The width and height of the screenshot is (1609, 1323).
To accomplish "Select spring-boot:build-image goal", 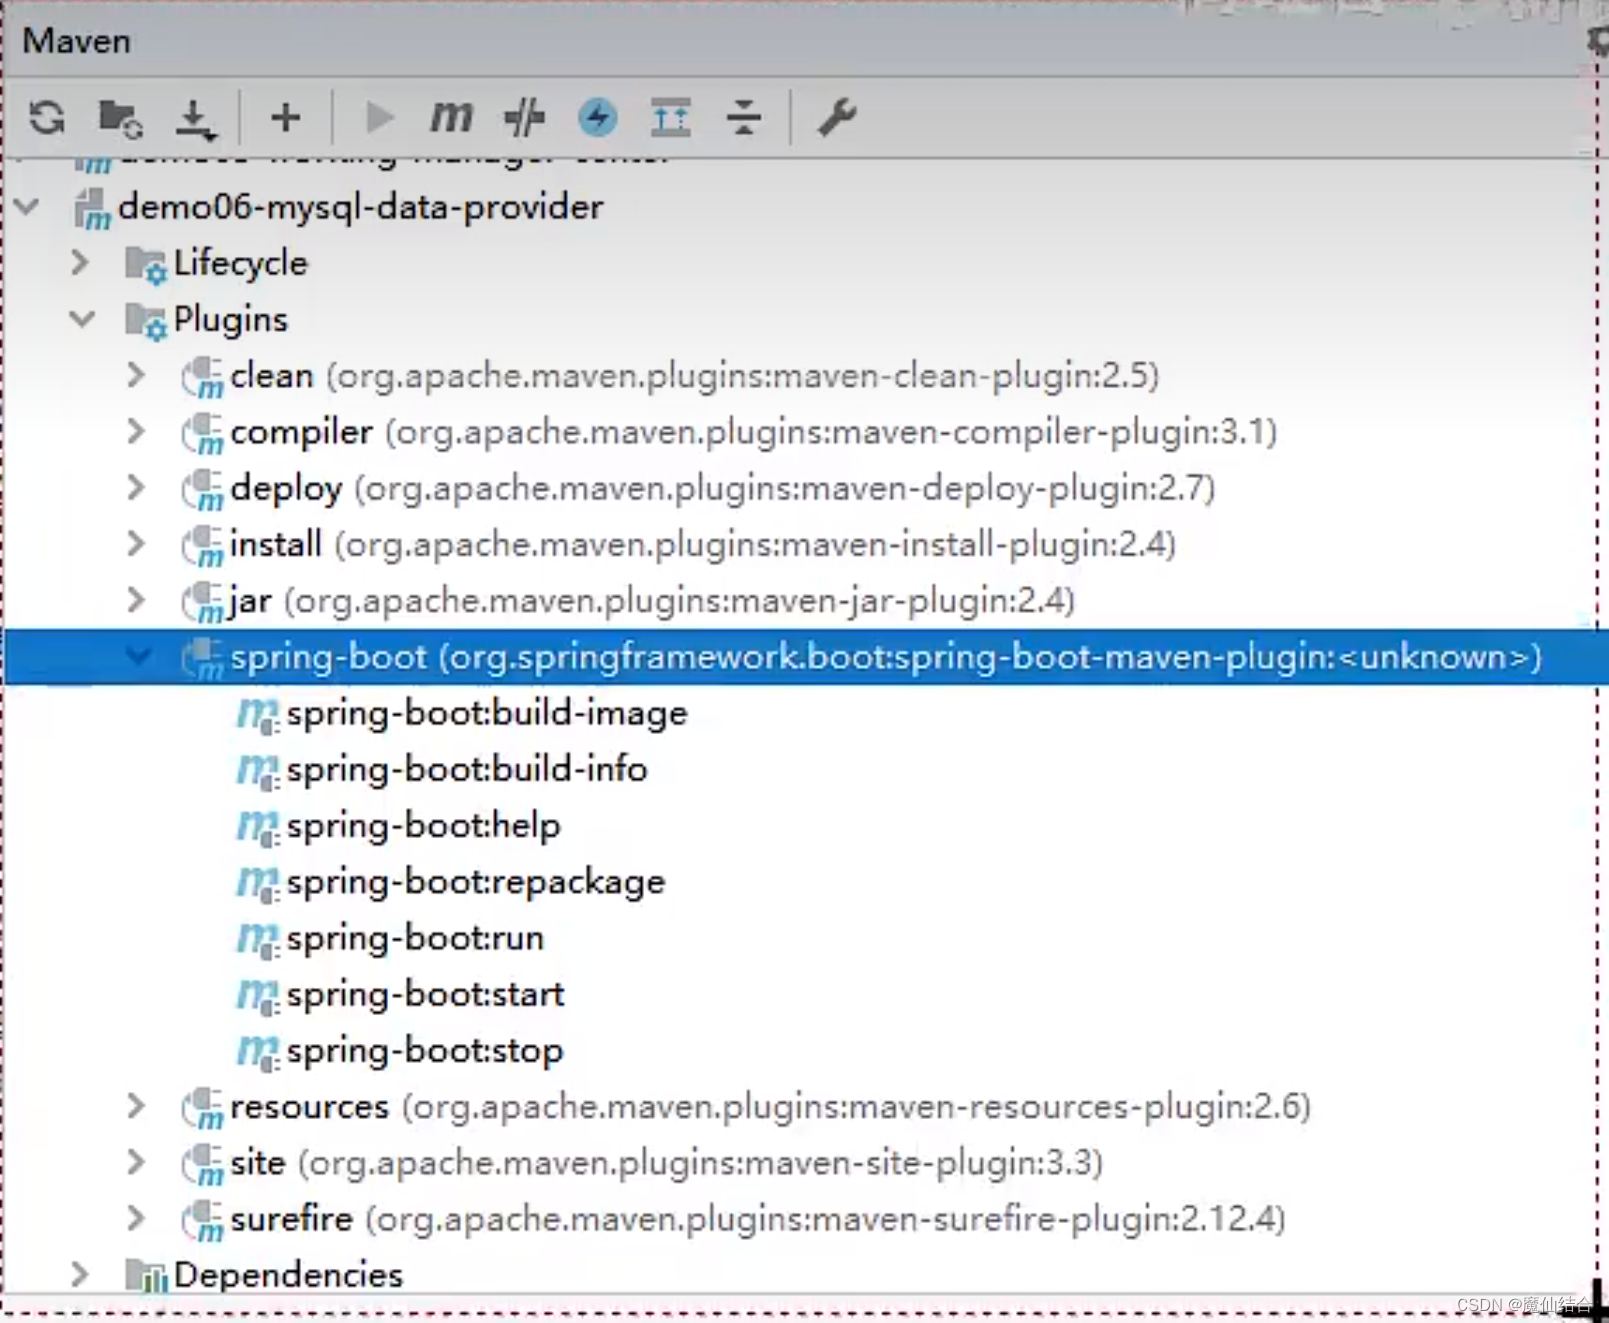I will 487,713.
